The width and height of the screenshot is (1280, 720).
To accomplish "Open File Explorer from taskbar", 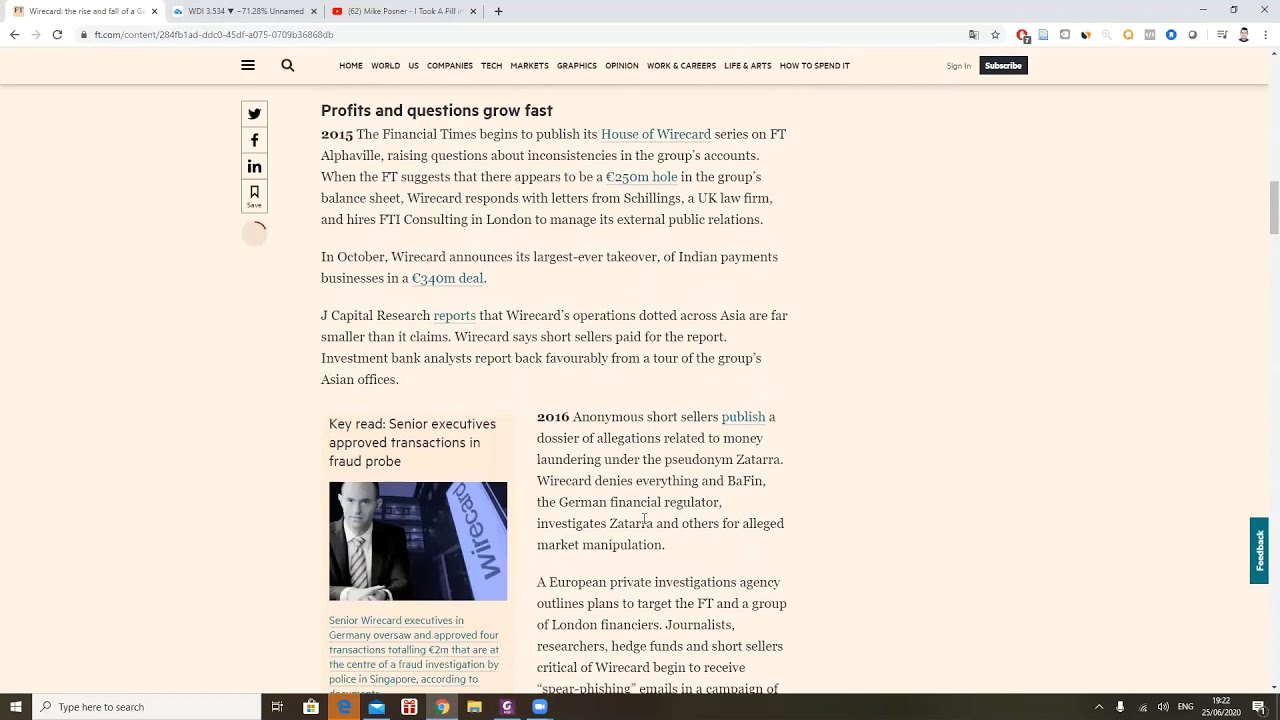I will point(474,707).
